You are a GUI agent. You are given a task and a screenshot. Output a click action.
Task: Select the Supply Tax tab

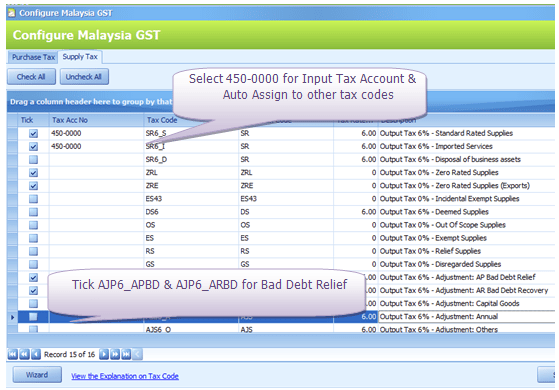[x=80, y=57]
